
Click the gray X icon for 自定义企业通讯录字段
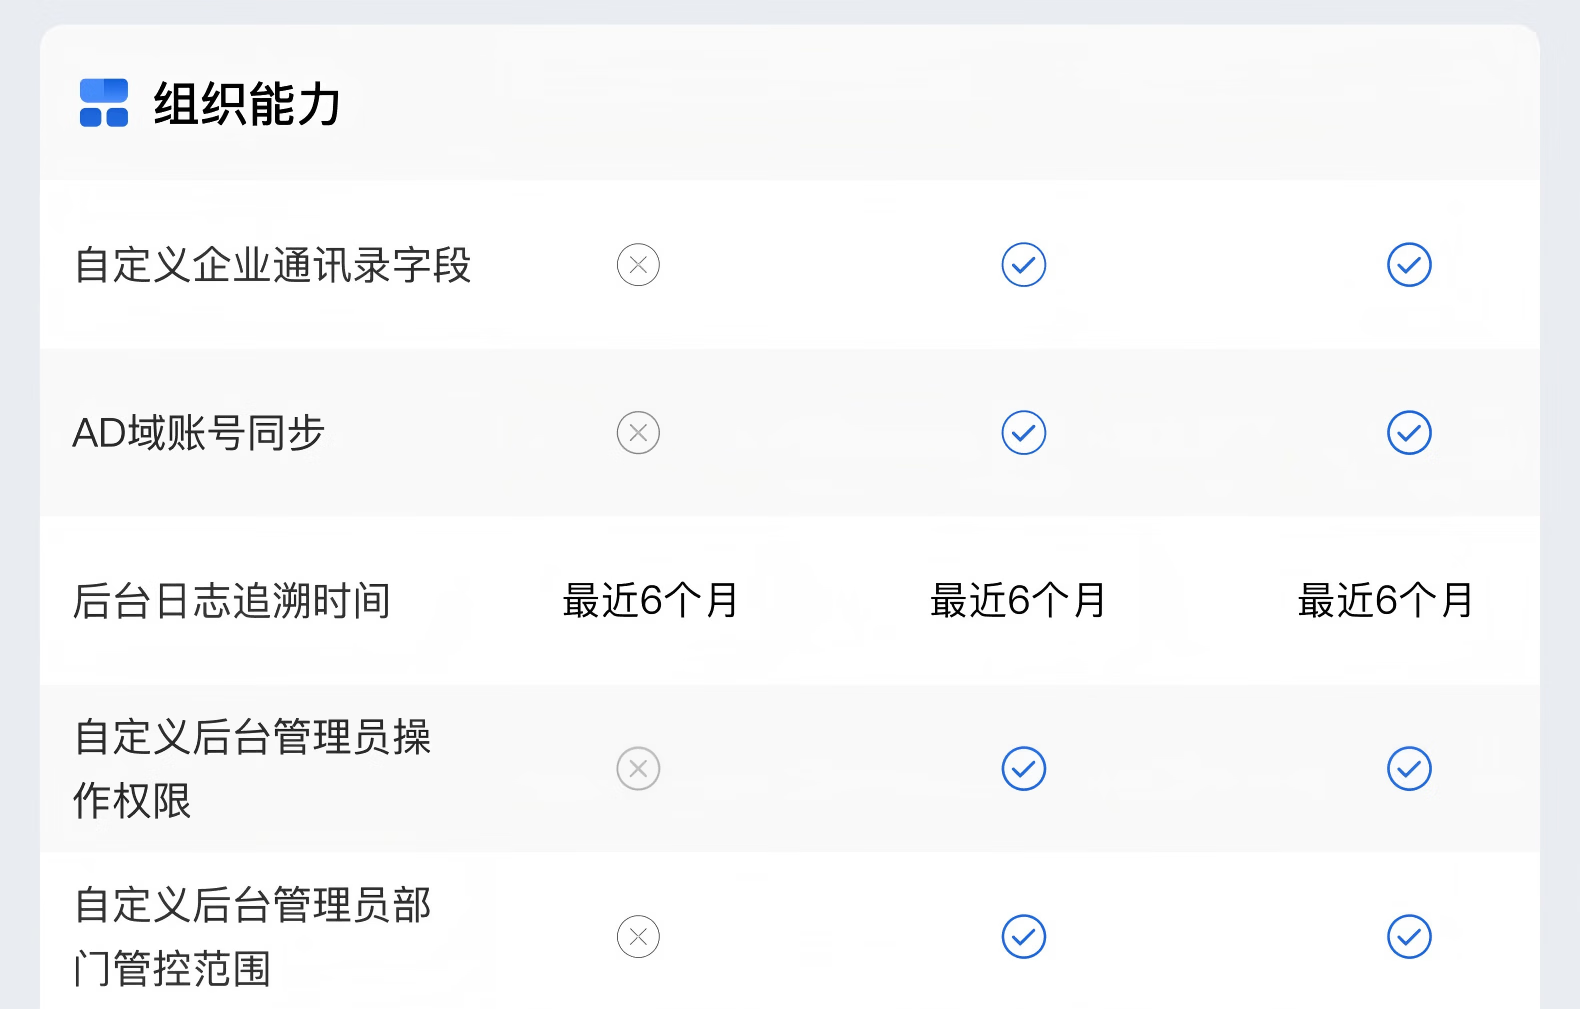point(638,265)
